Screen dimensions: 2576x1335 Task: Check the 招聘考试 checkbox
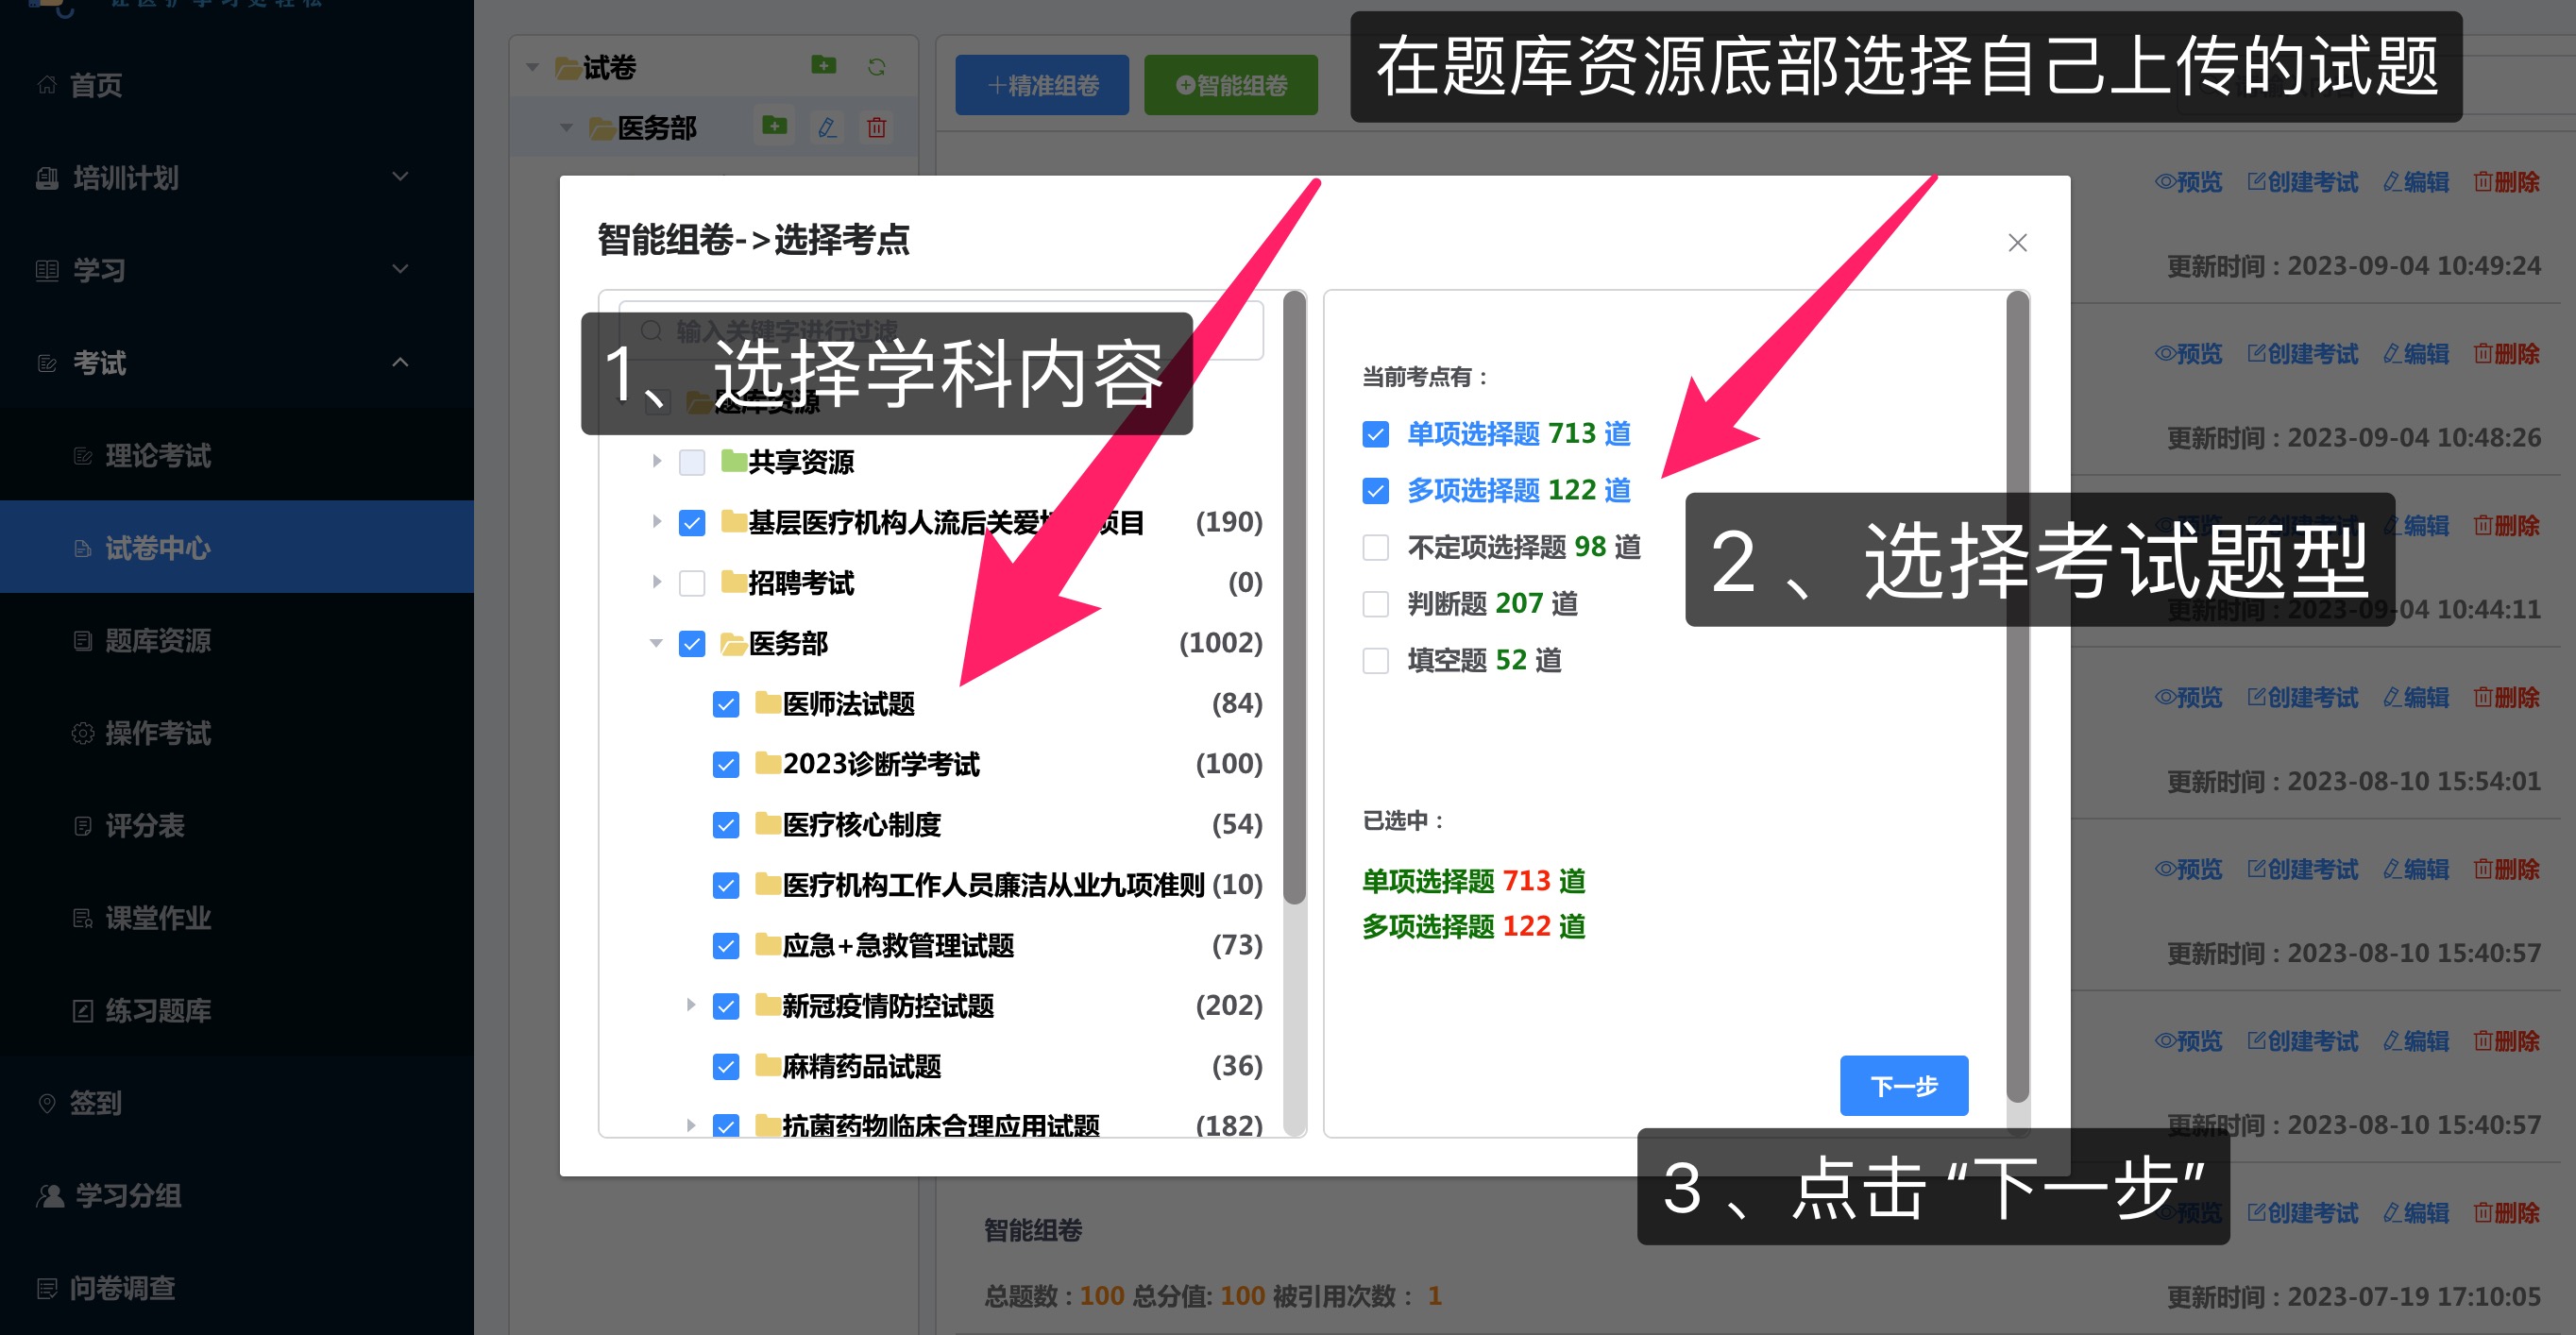[x=692, y=583]
